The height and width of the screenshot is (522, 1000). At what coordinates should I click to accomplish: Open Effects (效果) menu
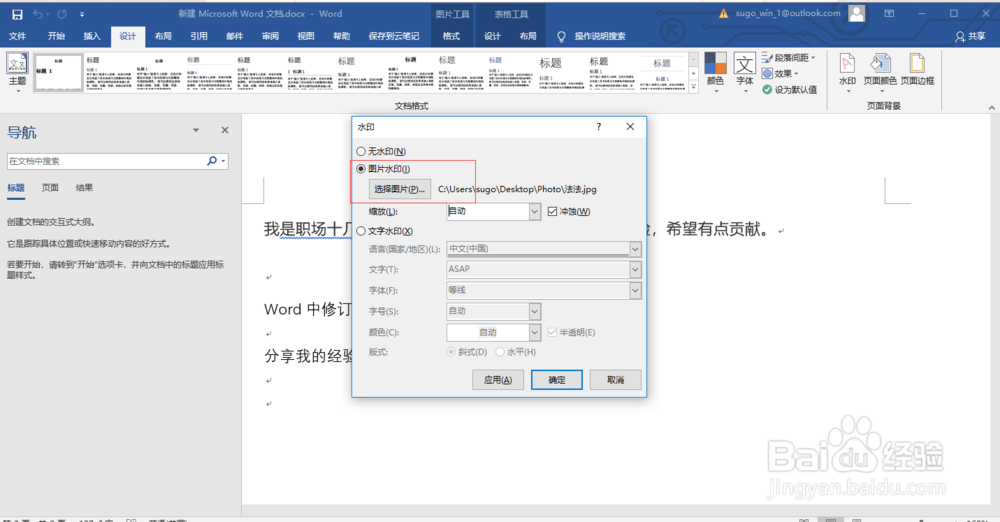pyautogui.click(x=781, y=73)
